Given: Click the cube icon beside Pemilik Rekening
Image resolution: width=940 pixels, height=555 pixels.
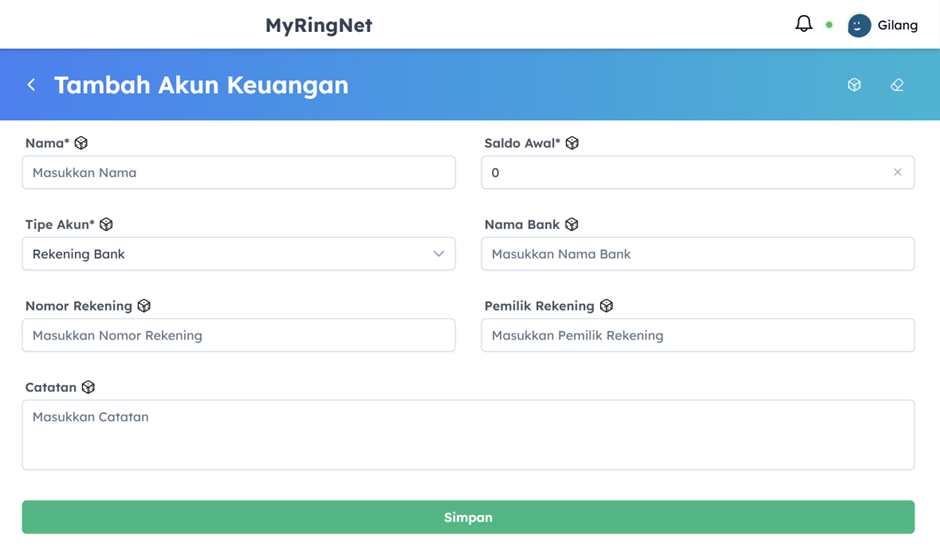Looking at the screenshot, I should pos(606,306).
